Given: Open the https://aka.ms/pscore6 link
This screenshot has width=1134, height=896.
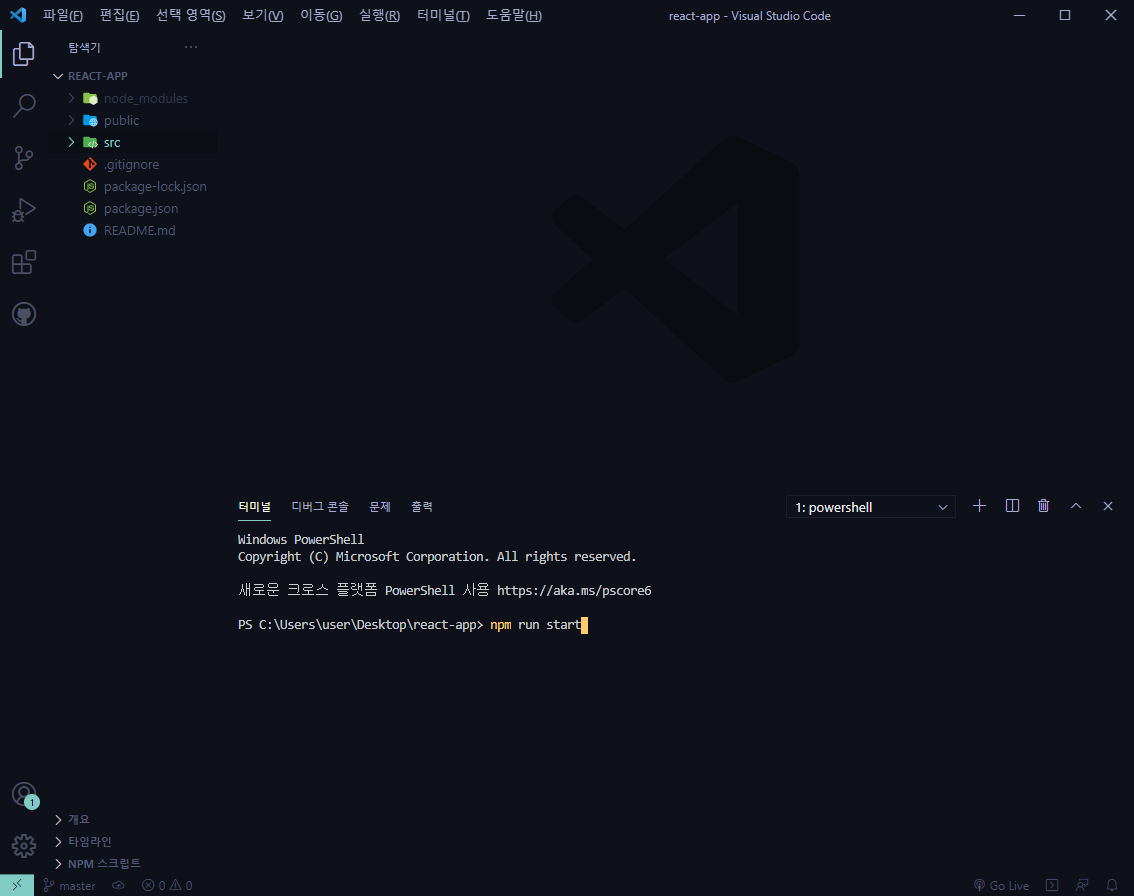Looking at the screenshot, I should (574, 590).
